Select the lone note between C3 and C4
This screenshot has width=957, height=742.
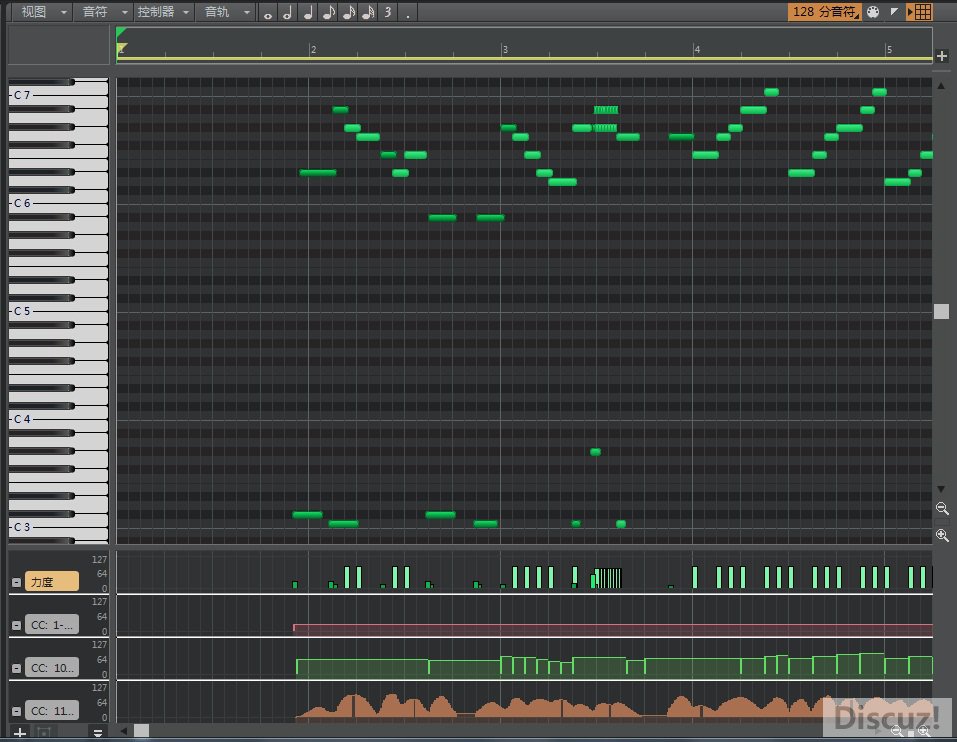click(596, 452)
